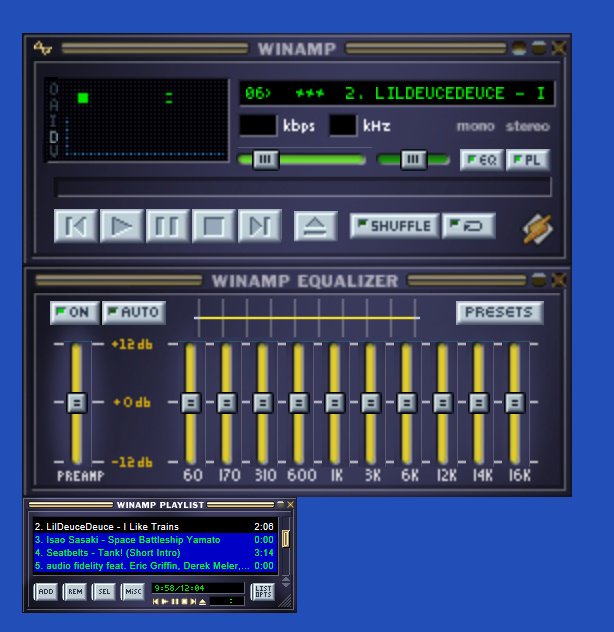
Task: Click the mini Next button in playlist window
Action: [193, 601]
